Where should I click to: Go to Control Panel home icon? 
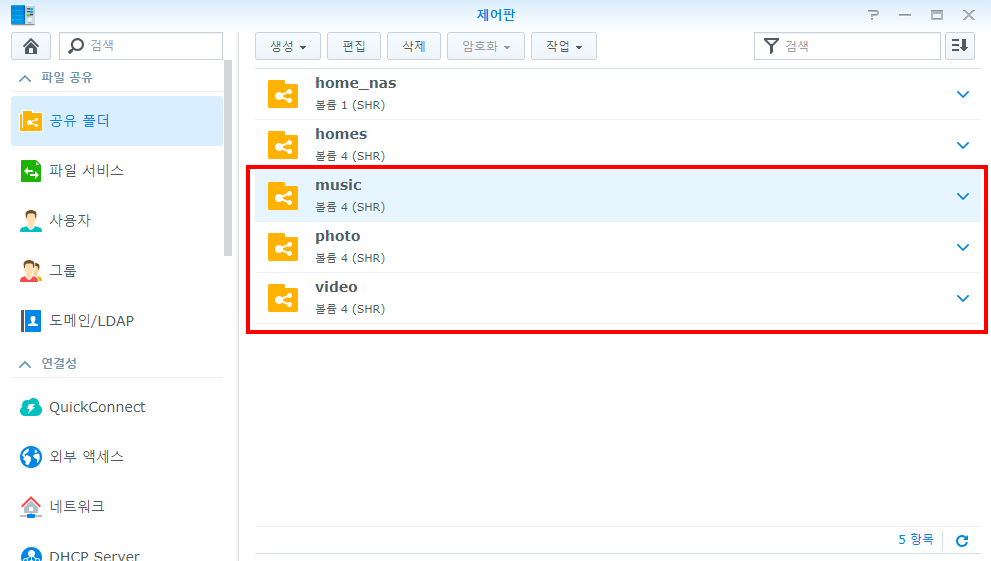(x=30, y=46)
